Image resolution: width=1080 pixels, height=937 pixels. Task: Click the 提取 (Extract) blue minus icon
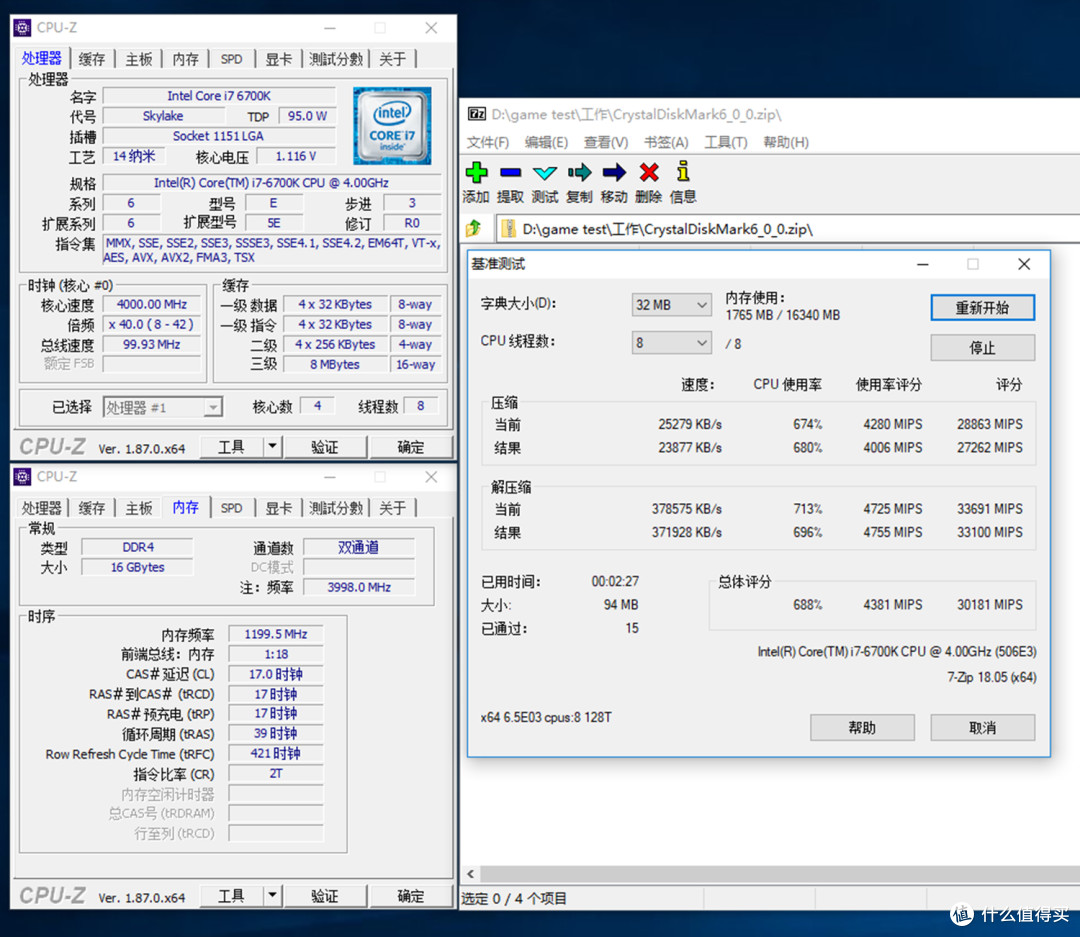tap(510, 172)
